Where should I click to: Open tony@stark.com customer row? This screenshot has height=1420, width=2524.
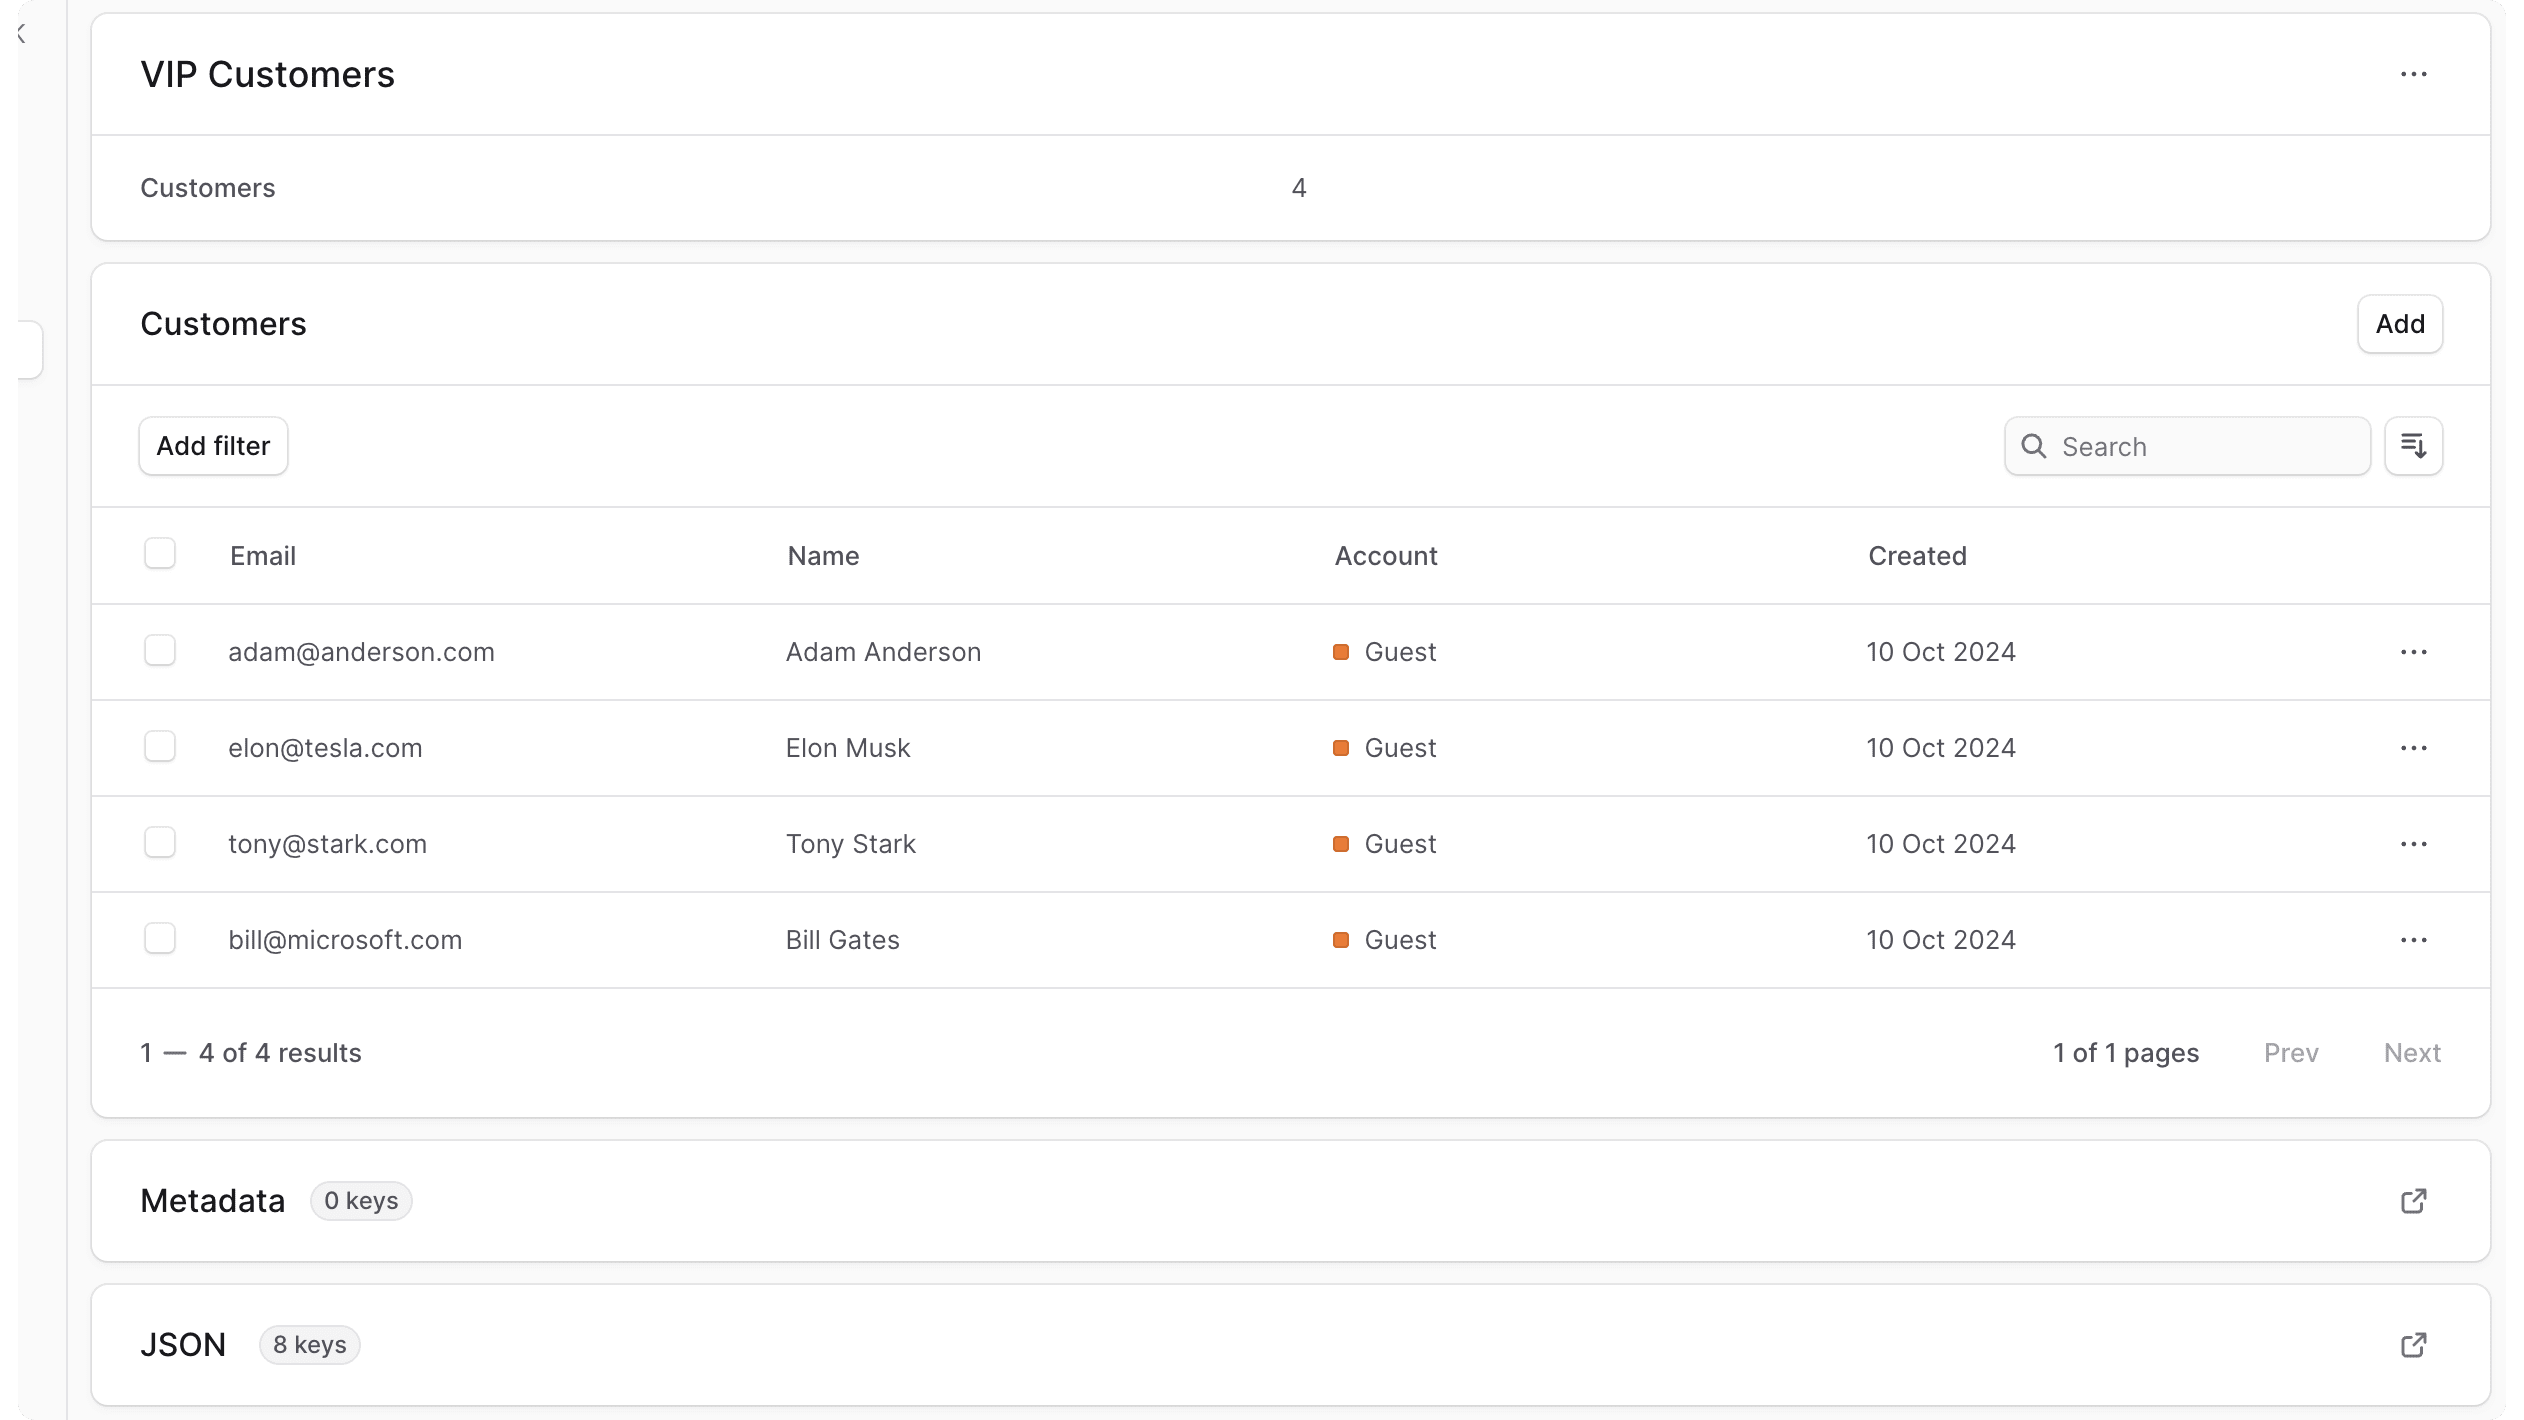tap(327, 844)
